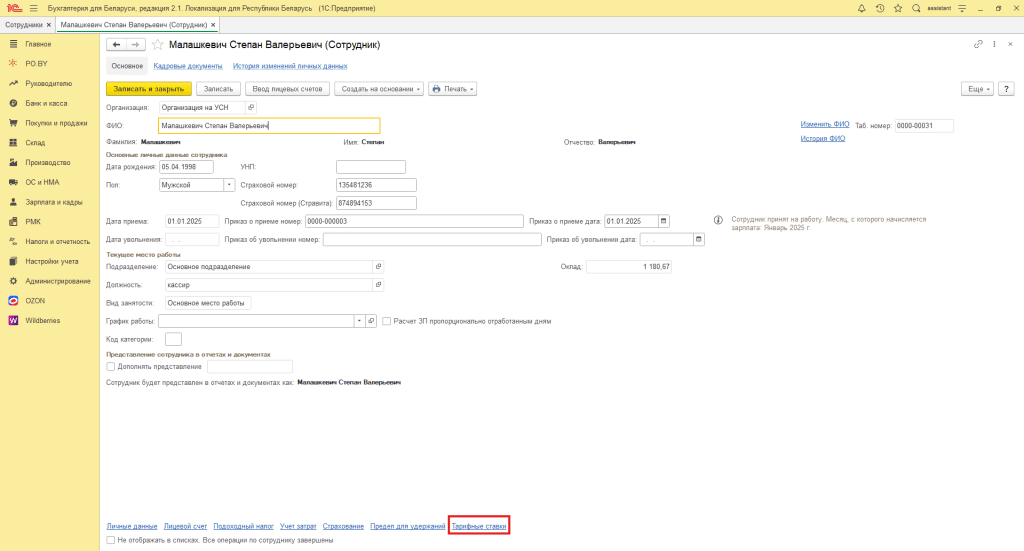Open search magnifier in title bar
This screenshot has height=551, width=1024.
pos(916,8)
